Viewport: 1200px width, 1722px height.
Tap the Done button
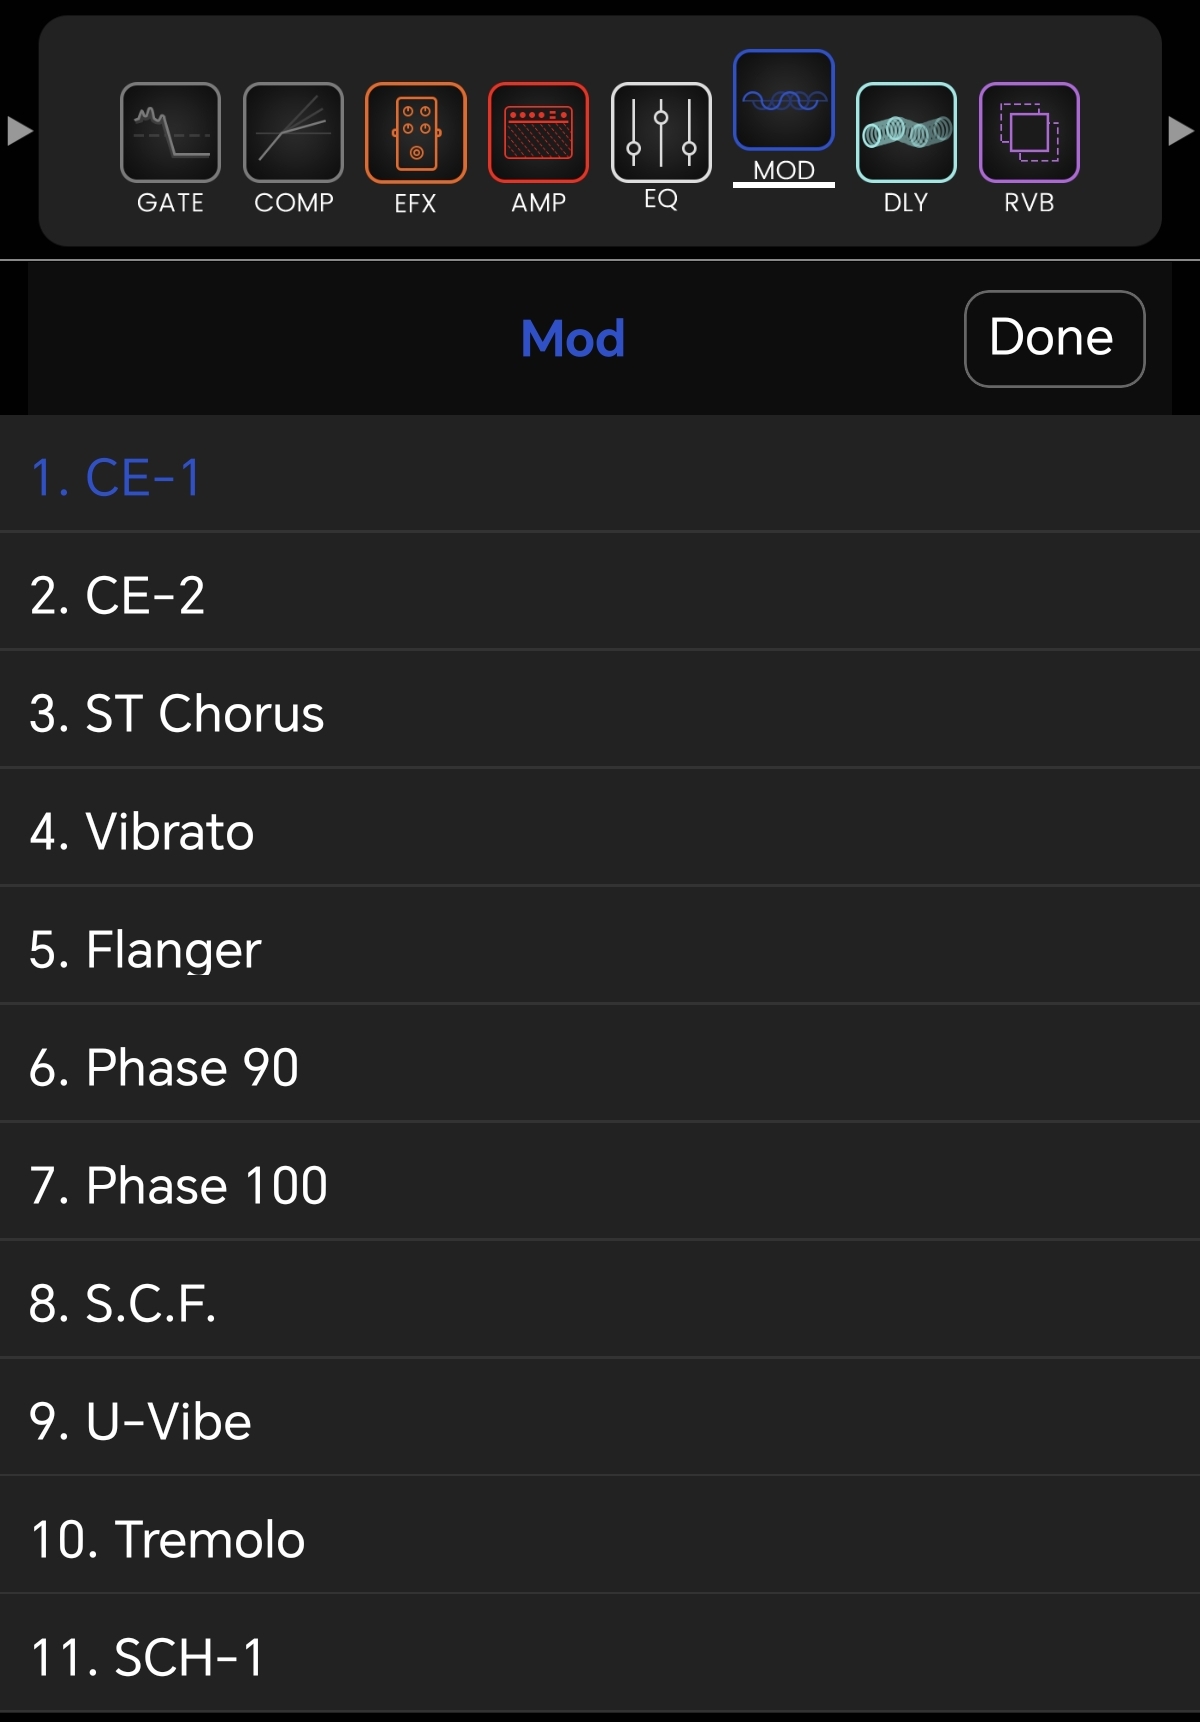(x=1054, y=339)
